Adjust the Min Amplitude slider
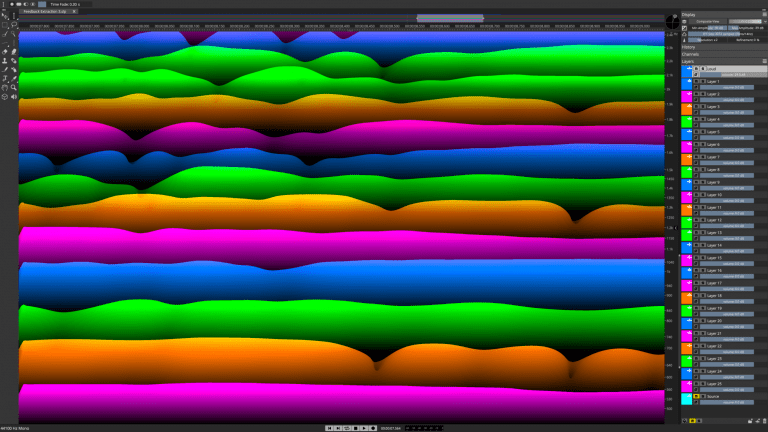 coord(707,28)
